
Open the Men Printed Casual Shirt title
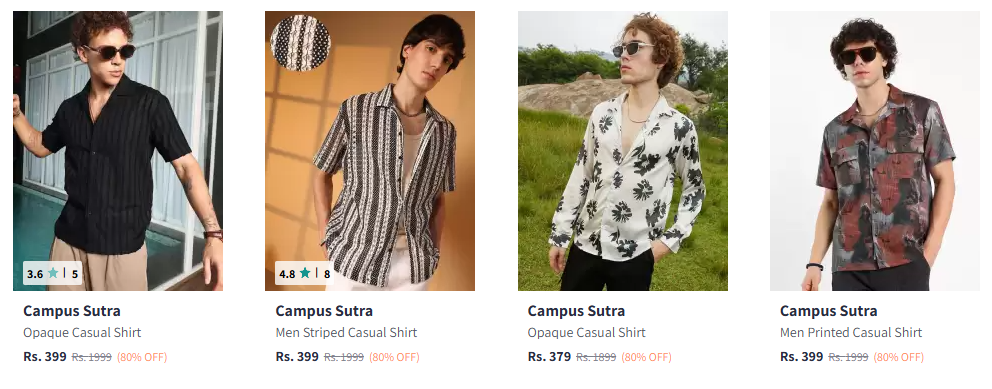point(851,333)
